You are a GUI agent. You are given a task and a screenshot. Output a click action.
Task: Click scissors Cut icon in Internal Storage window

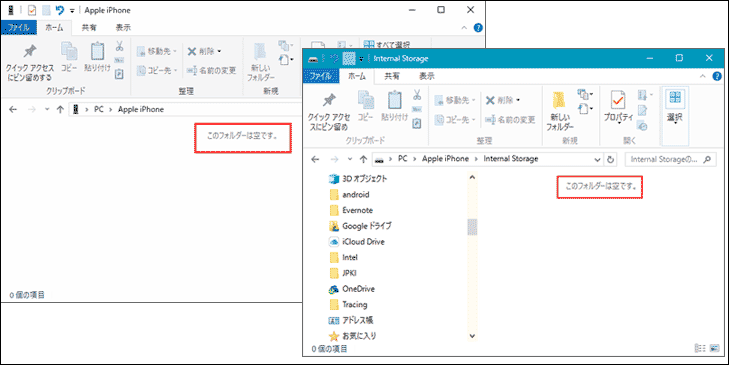pyautogui.click(x=417, y=95)
